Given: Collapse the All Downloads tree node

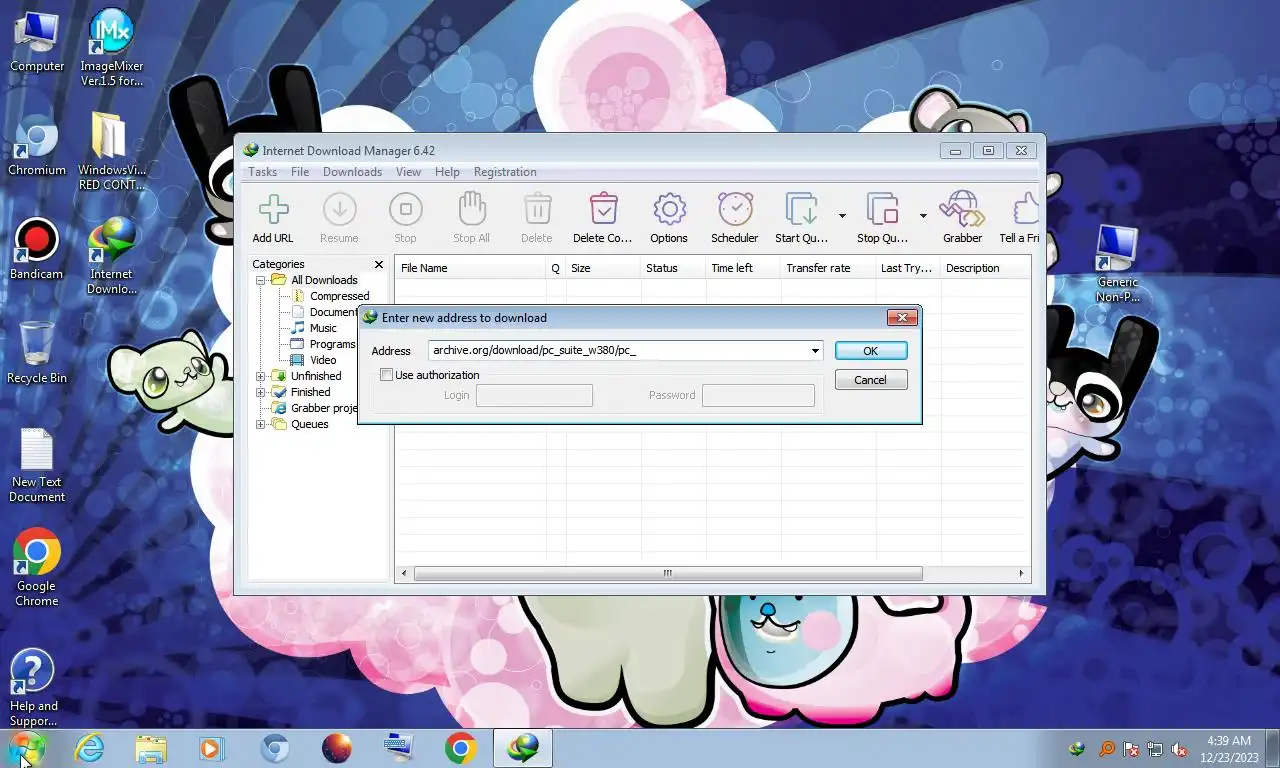Looking at the screenshot, I should (261, 280).
